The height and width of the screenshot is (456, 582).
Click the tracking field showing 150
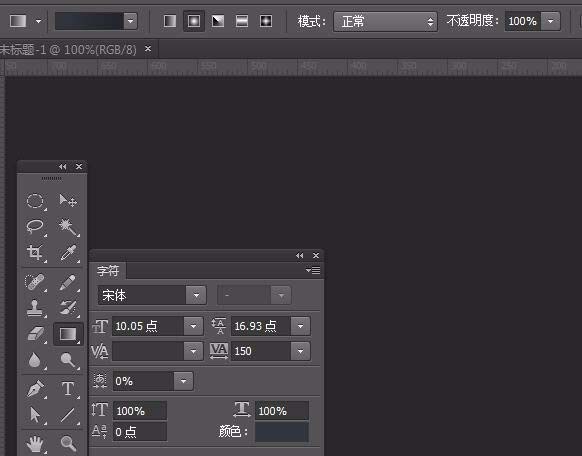point(261,351)
